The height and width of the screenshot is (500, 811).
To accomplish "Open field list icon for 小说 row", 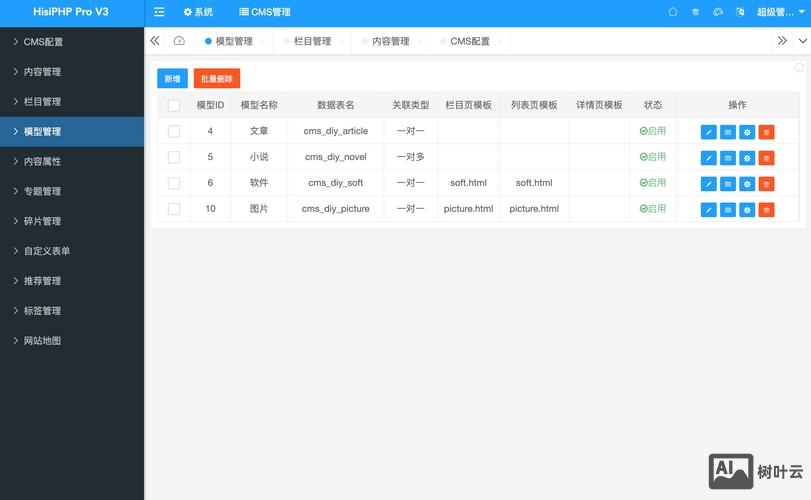I will pos(728,158).
